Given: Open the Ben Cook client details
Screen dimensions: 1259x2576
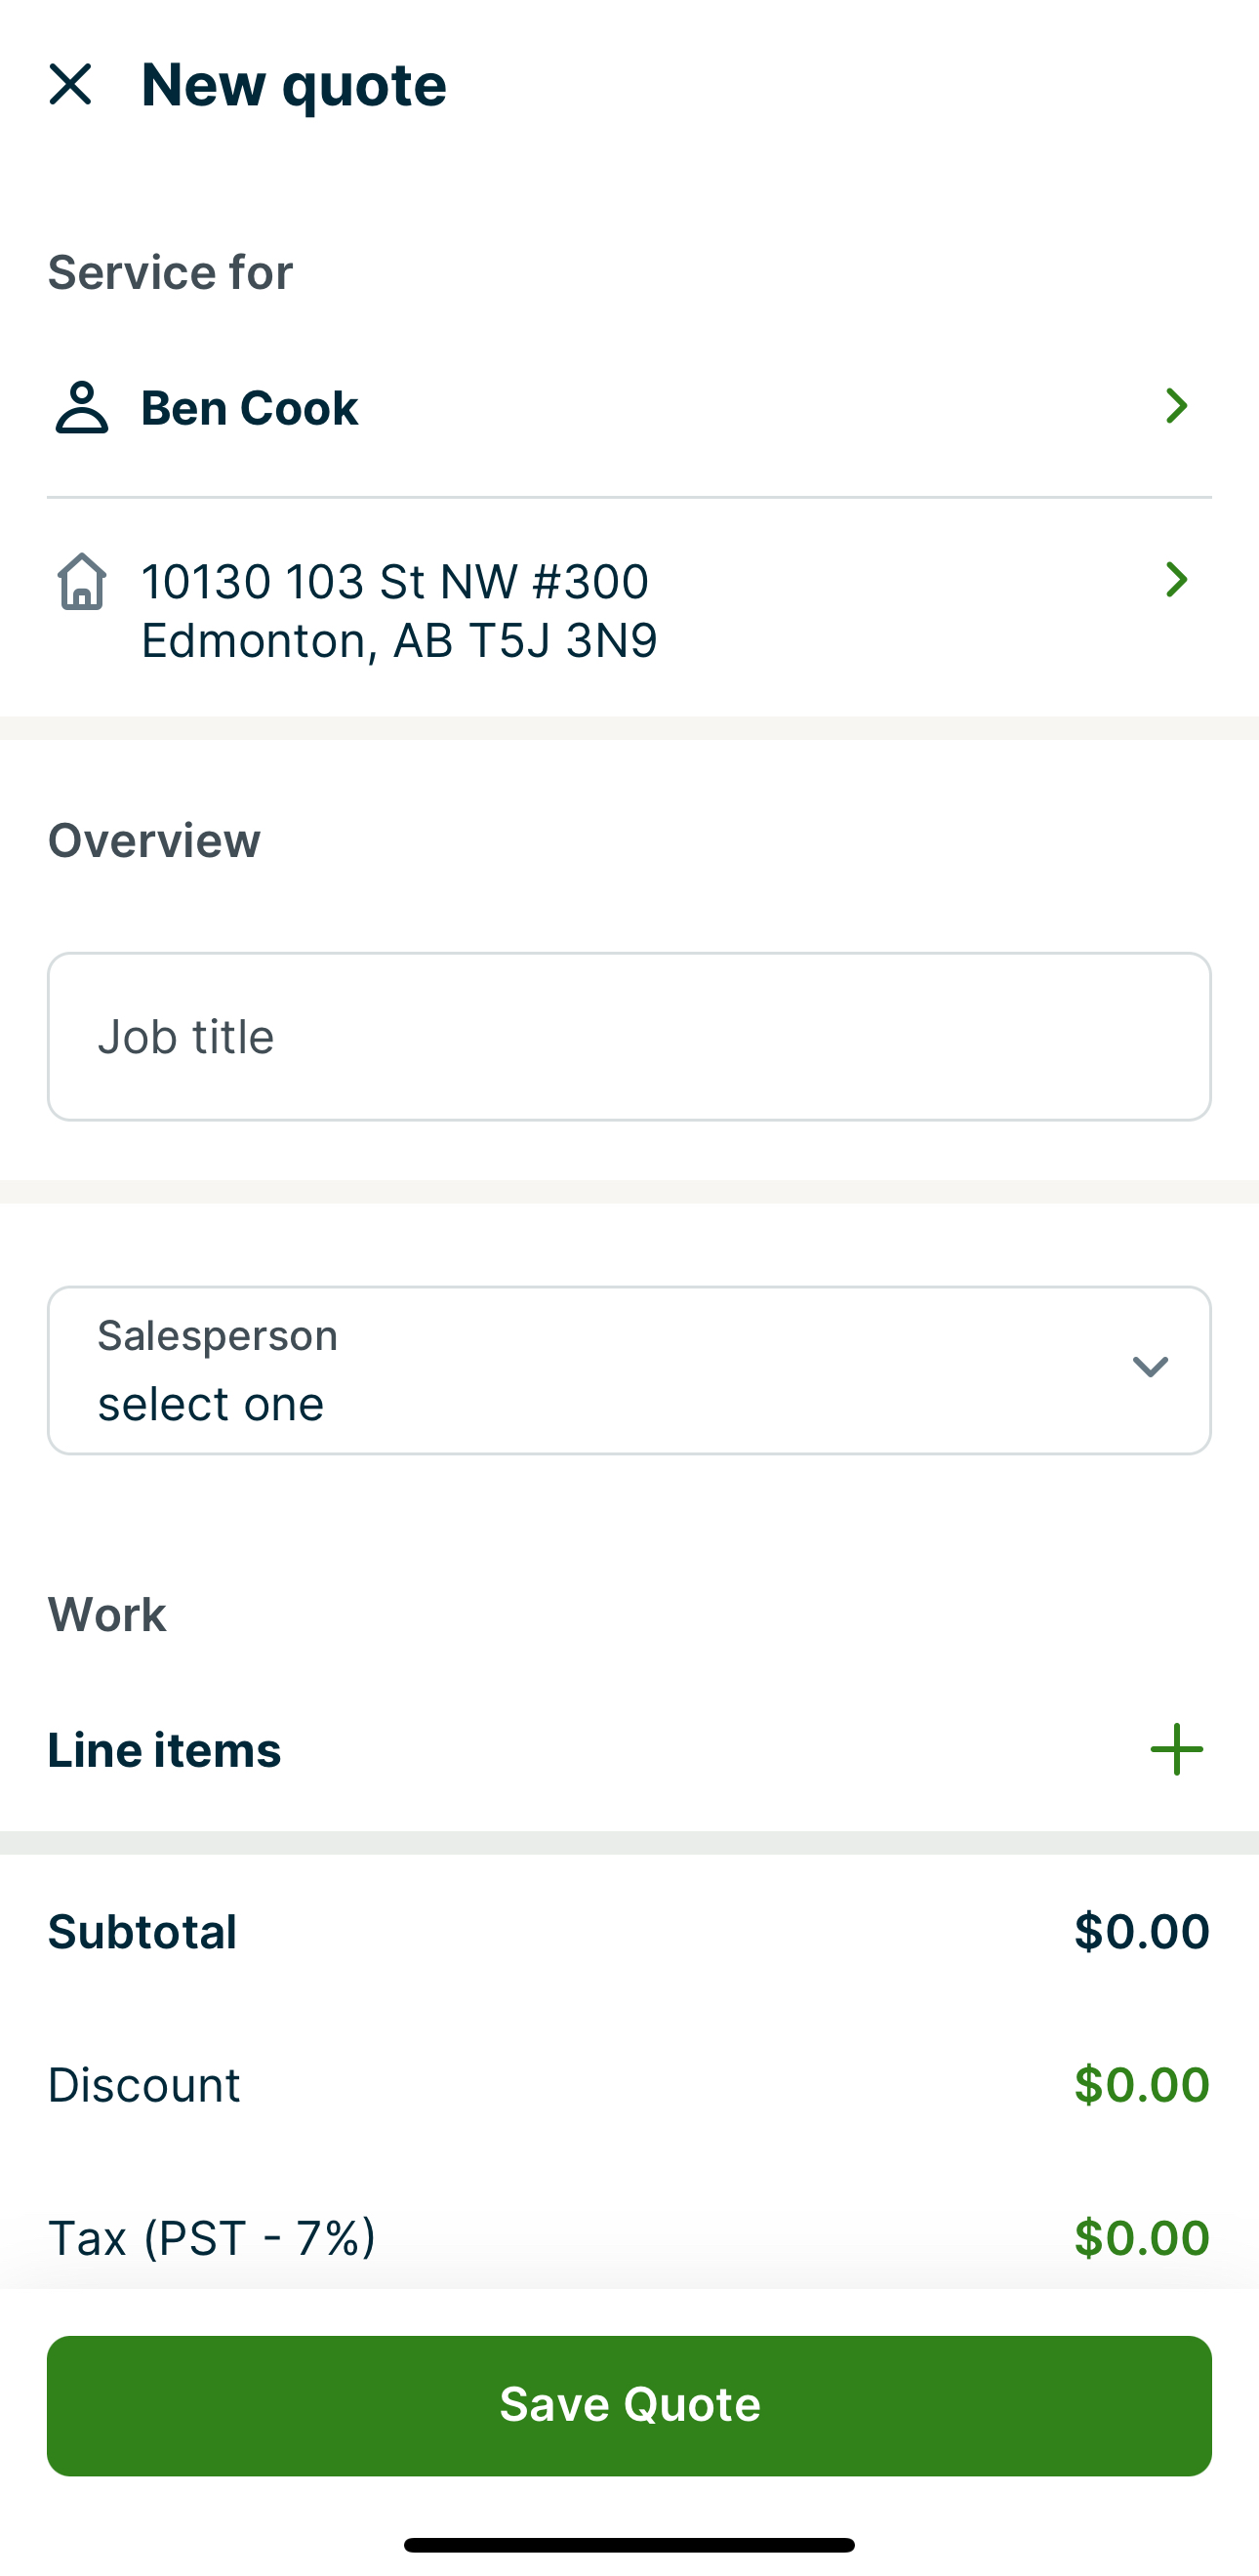Looking at the screenshot, I should [250, 408].
